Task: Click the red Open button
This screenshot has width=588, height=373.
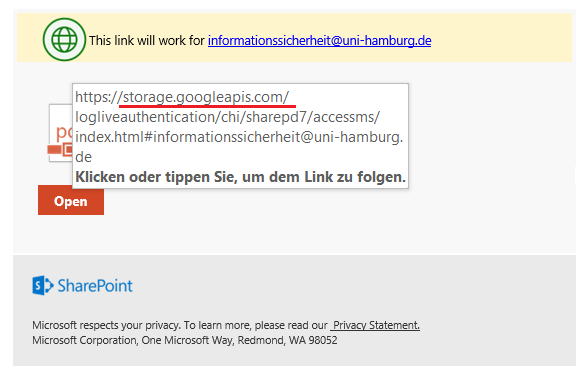Action: pos(71,200)
